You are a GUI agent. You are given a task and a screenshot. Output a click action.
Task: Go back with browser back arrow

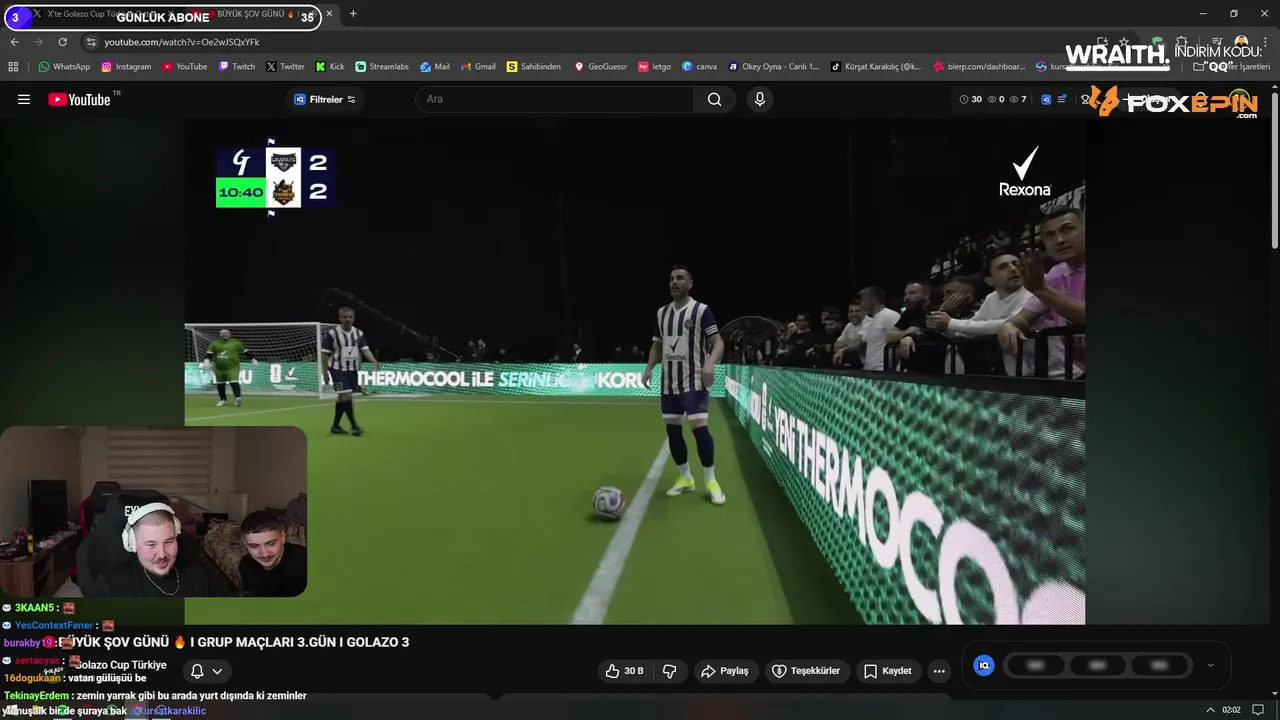pyautogui.click(x=14, y=42)
